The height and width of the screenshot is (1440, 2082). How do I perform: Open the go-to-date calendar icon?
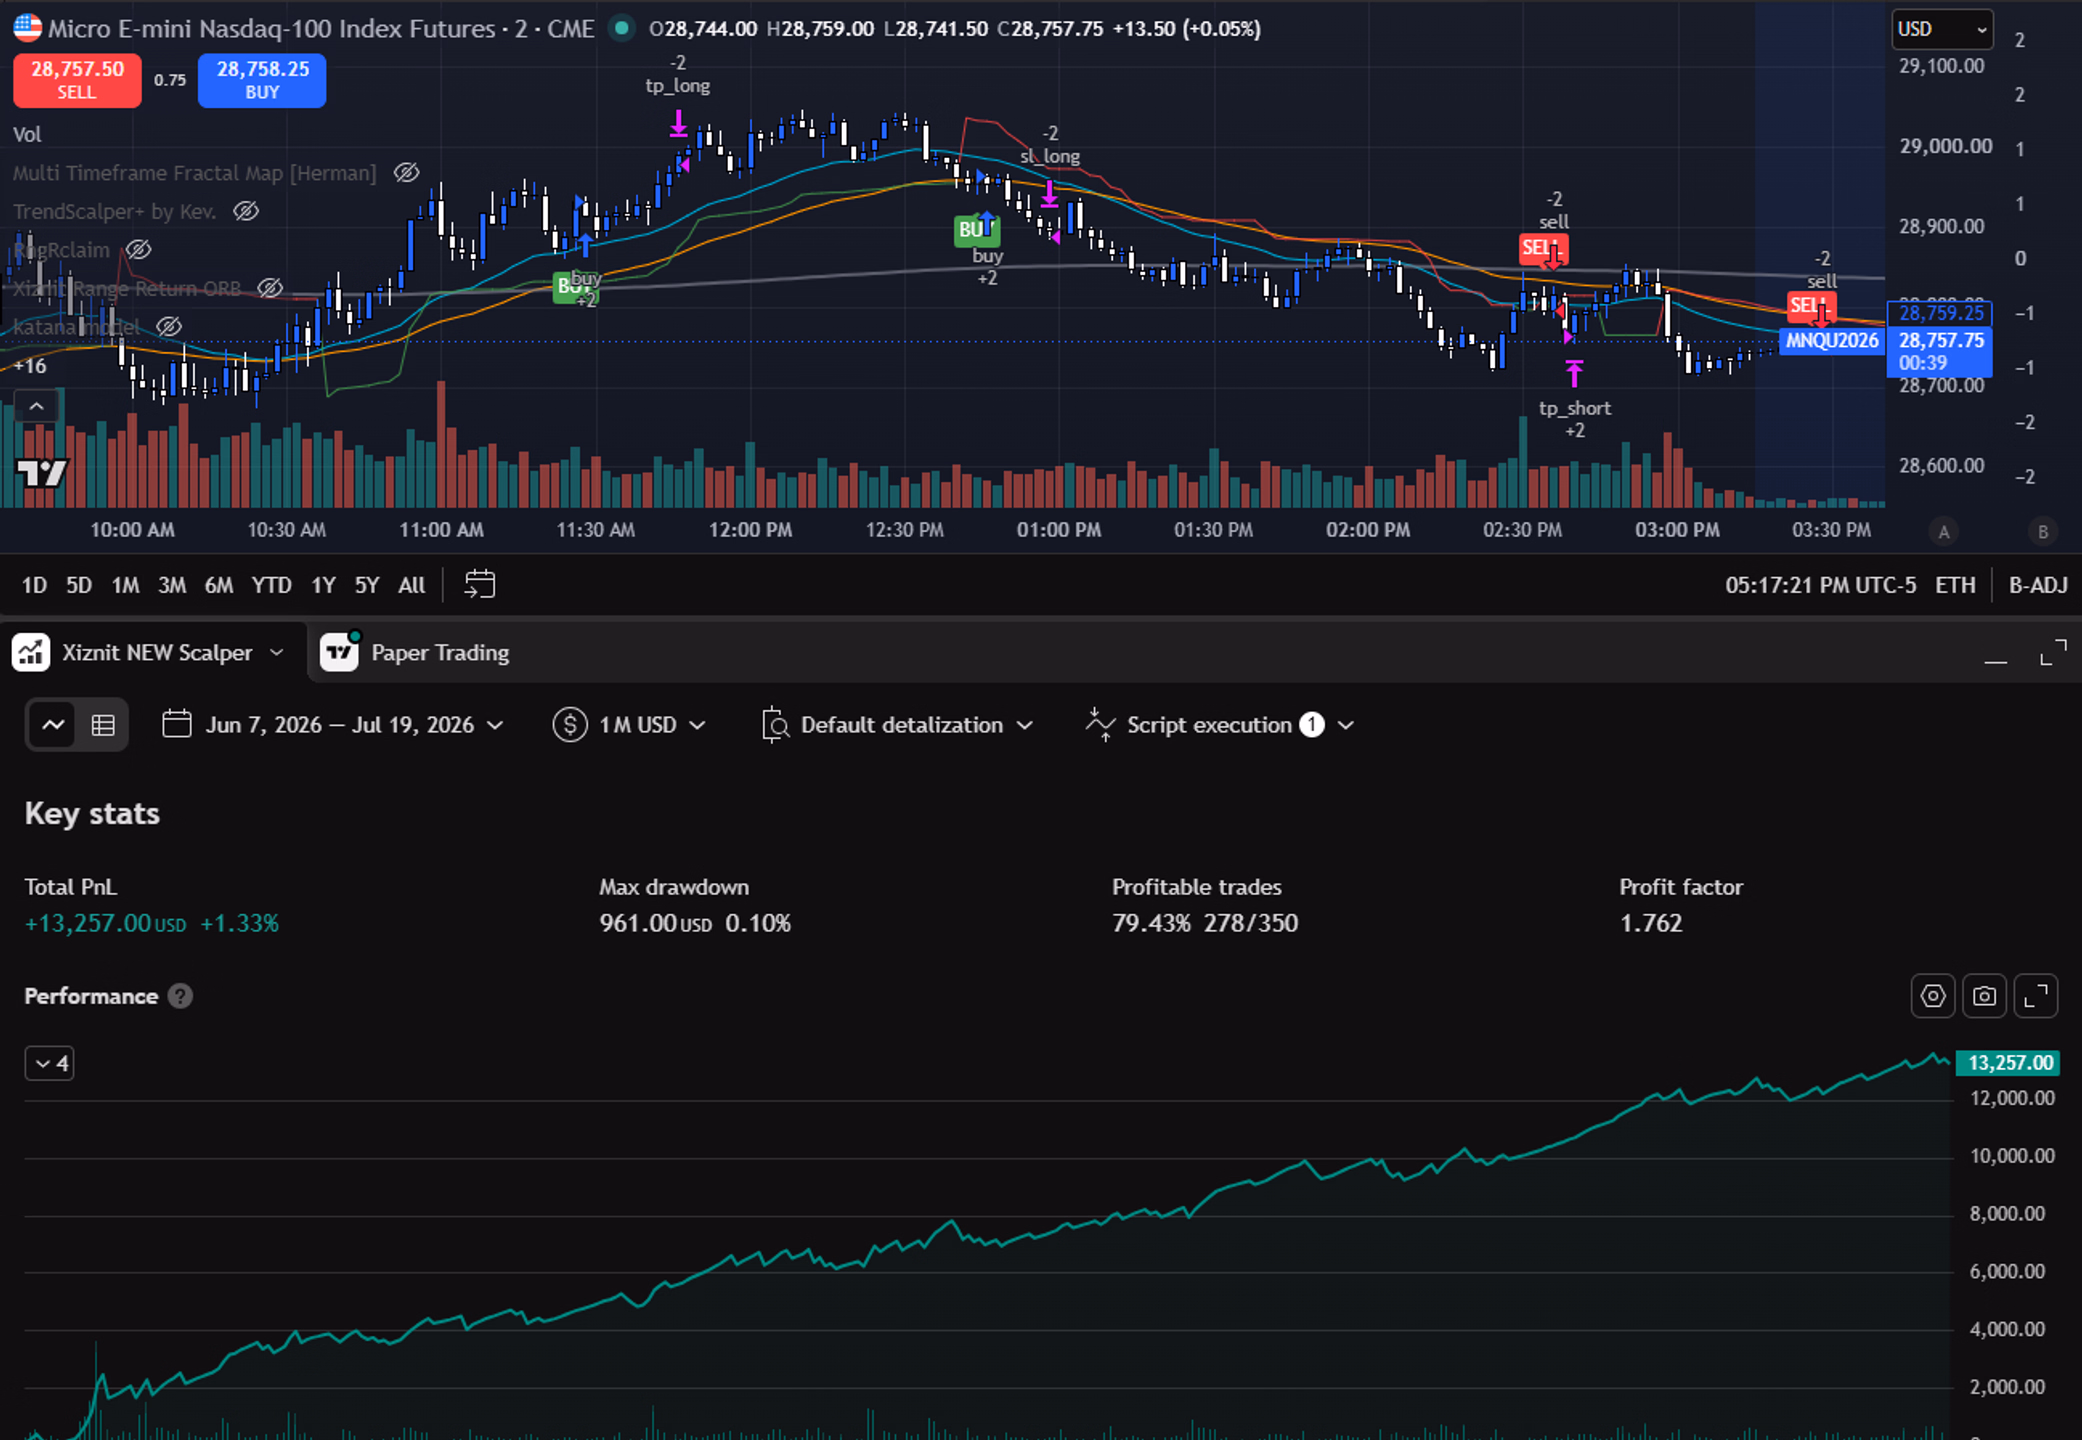click(480, 584)
